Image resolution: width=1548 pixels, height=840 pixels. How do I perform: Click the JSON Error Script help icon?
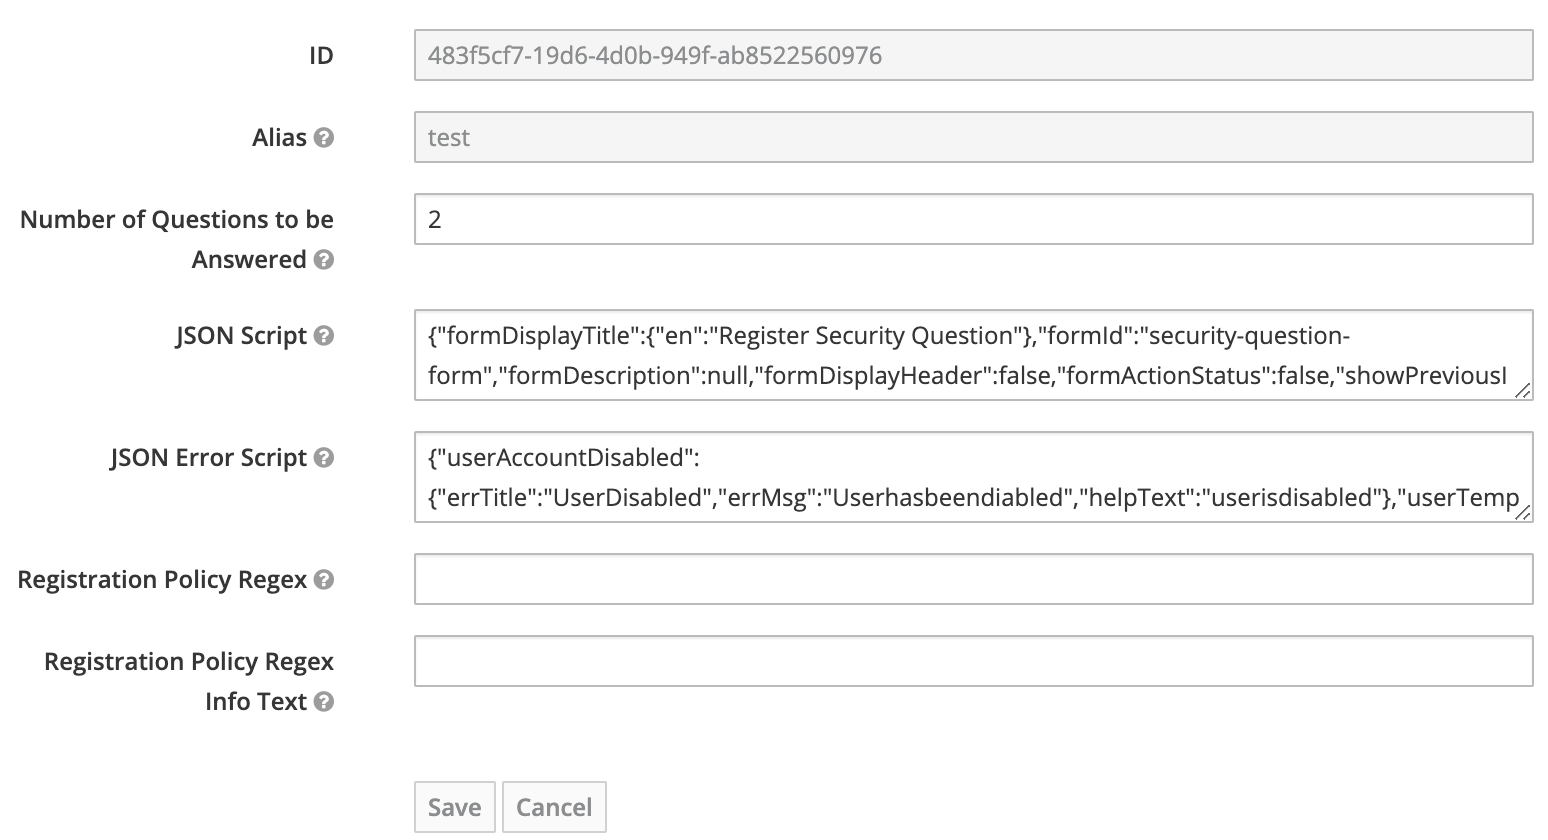click(x=324, y=458)
